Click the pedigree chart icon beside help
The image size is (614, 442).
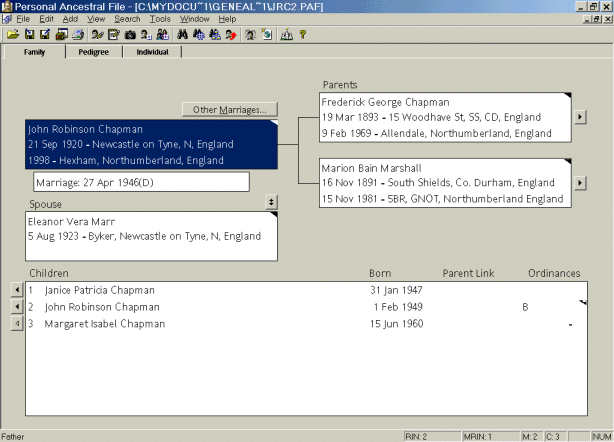(286, 34)
